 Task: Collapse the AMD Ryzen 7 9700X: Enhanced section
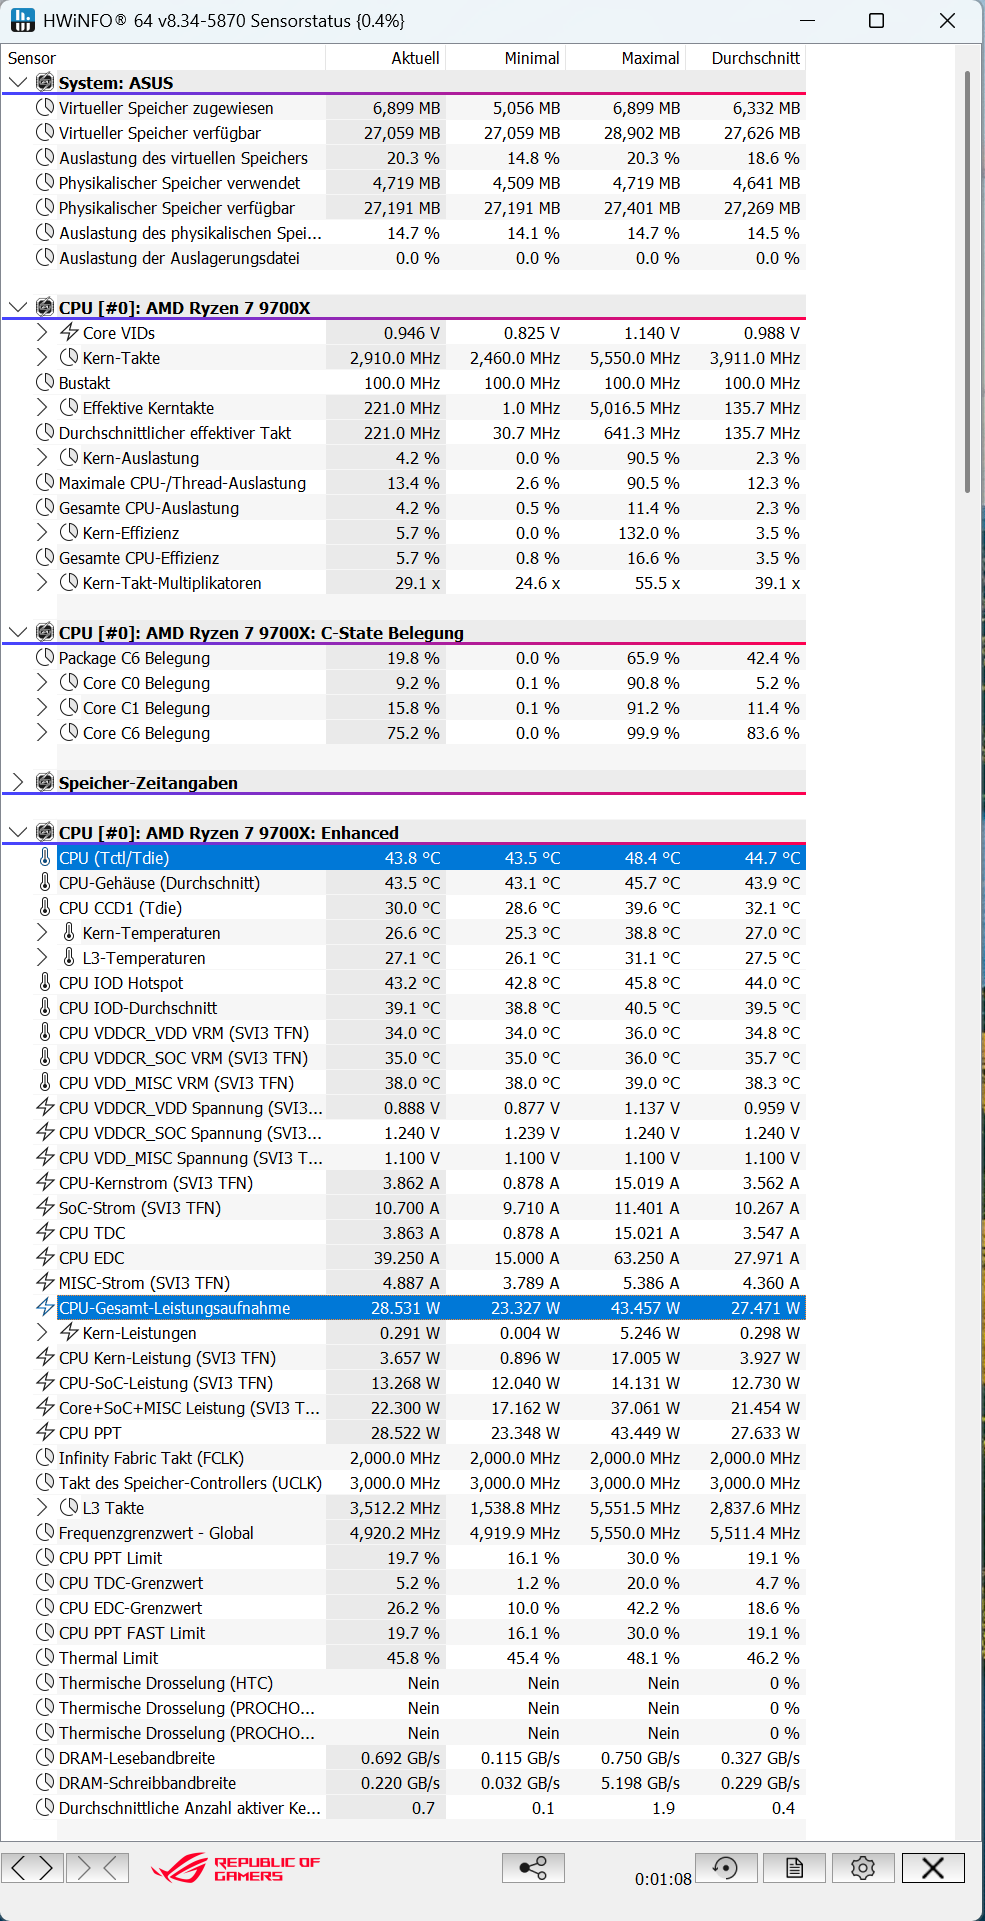pyautogui.click(x=18, y=832)
